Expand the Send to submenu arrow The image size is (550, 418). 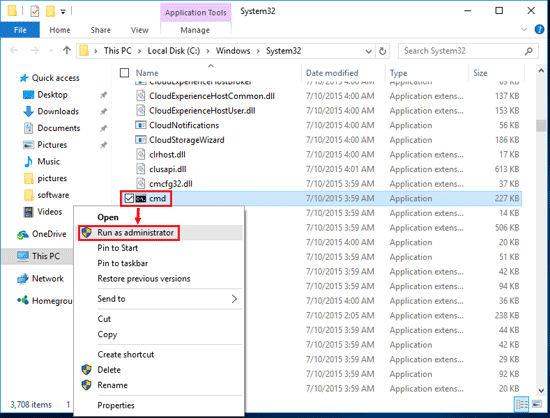234,299
